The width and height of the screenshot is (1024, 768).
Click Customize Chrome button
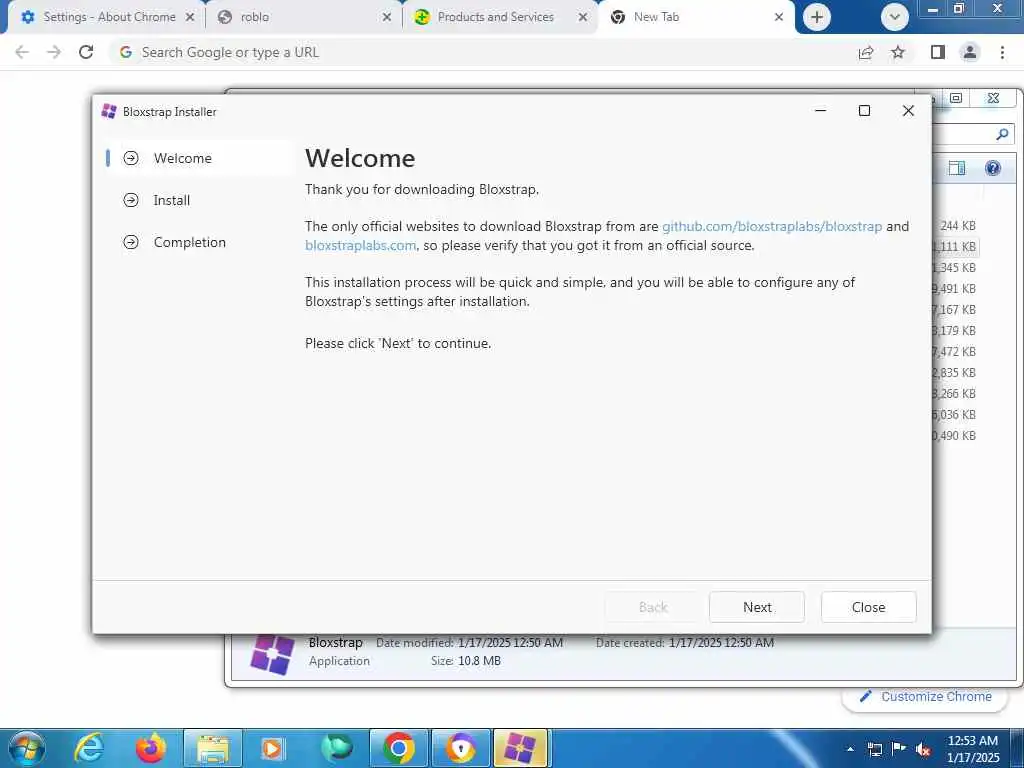coord(926,697)
